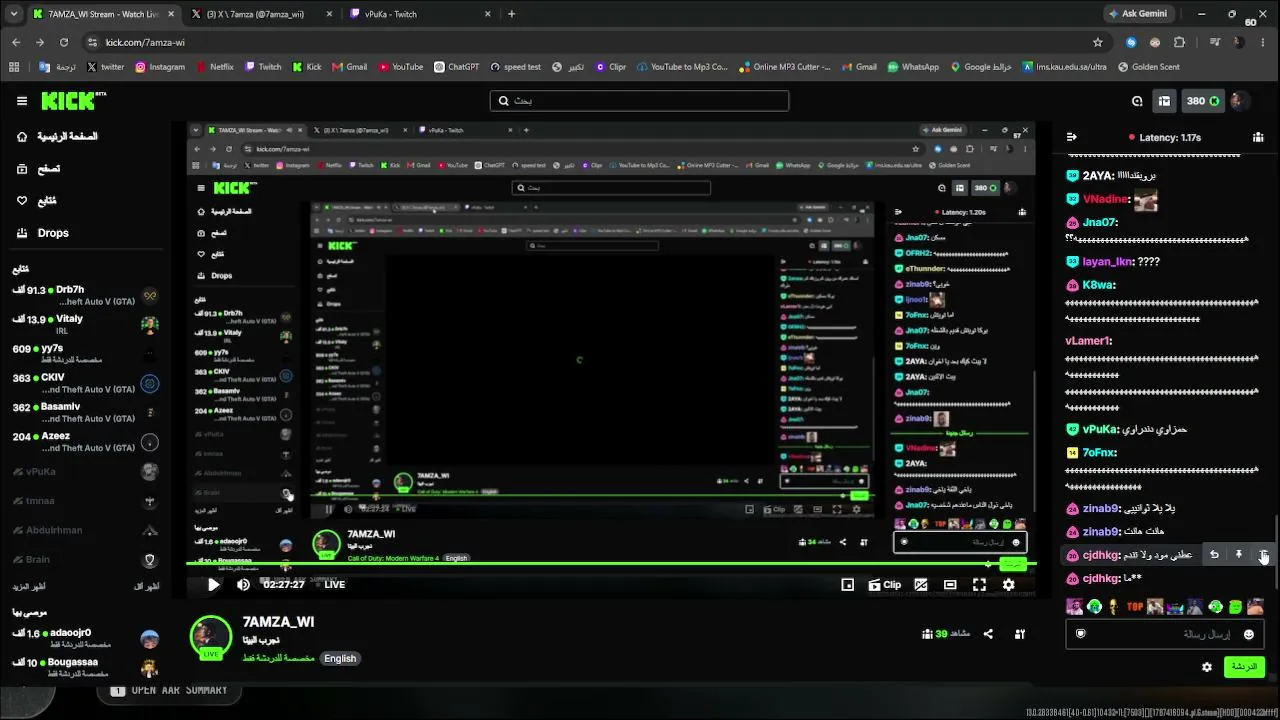Open the Instagram bookmark
Viewport: 1280px width, 720px height.
tap(160, 67)
